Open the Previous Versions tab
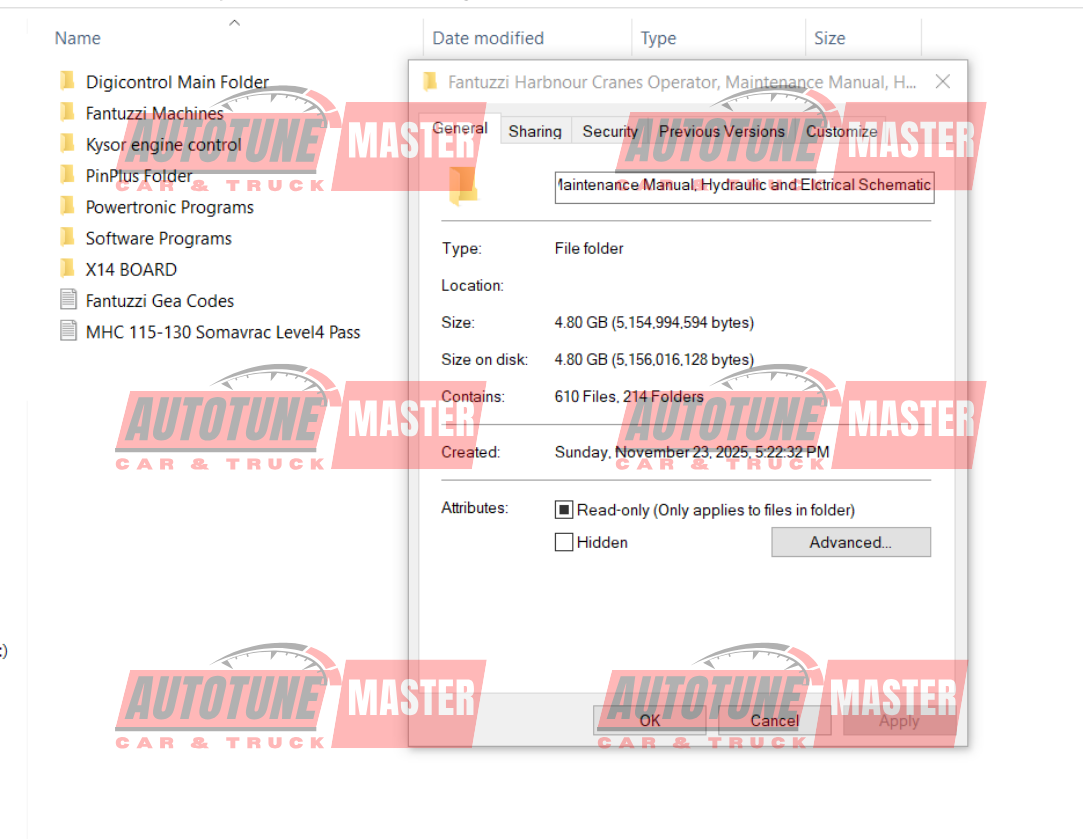1083x839 pixels. pyautogui.click(x=721, y=131)
